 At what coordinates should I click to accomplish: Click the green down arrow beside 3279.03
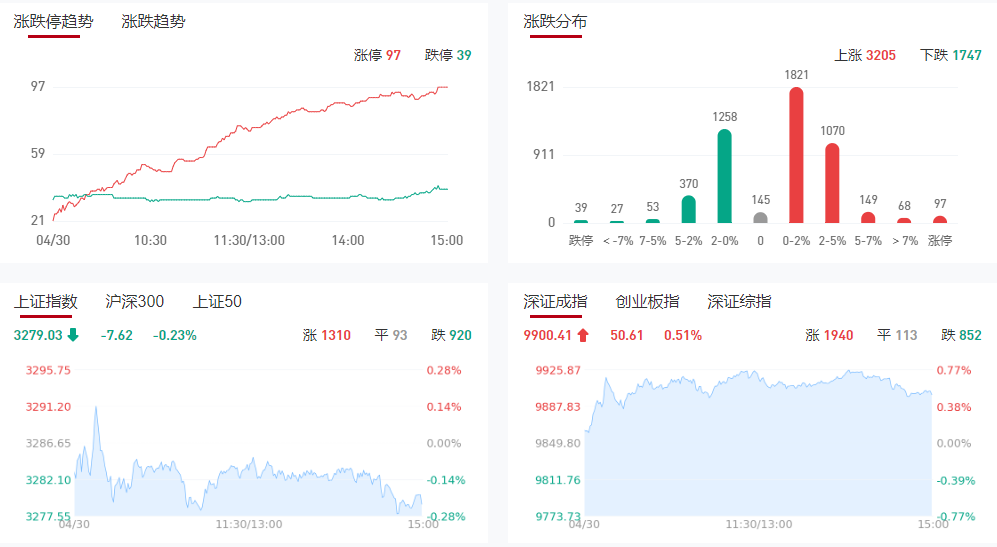tap(73, 335)
